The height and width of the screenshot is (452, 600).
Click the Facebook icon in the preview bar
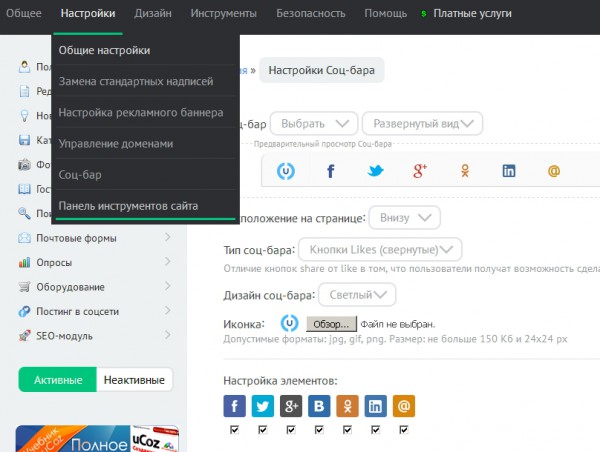[x=331, y=171]
